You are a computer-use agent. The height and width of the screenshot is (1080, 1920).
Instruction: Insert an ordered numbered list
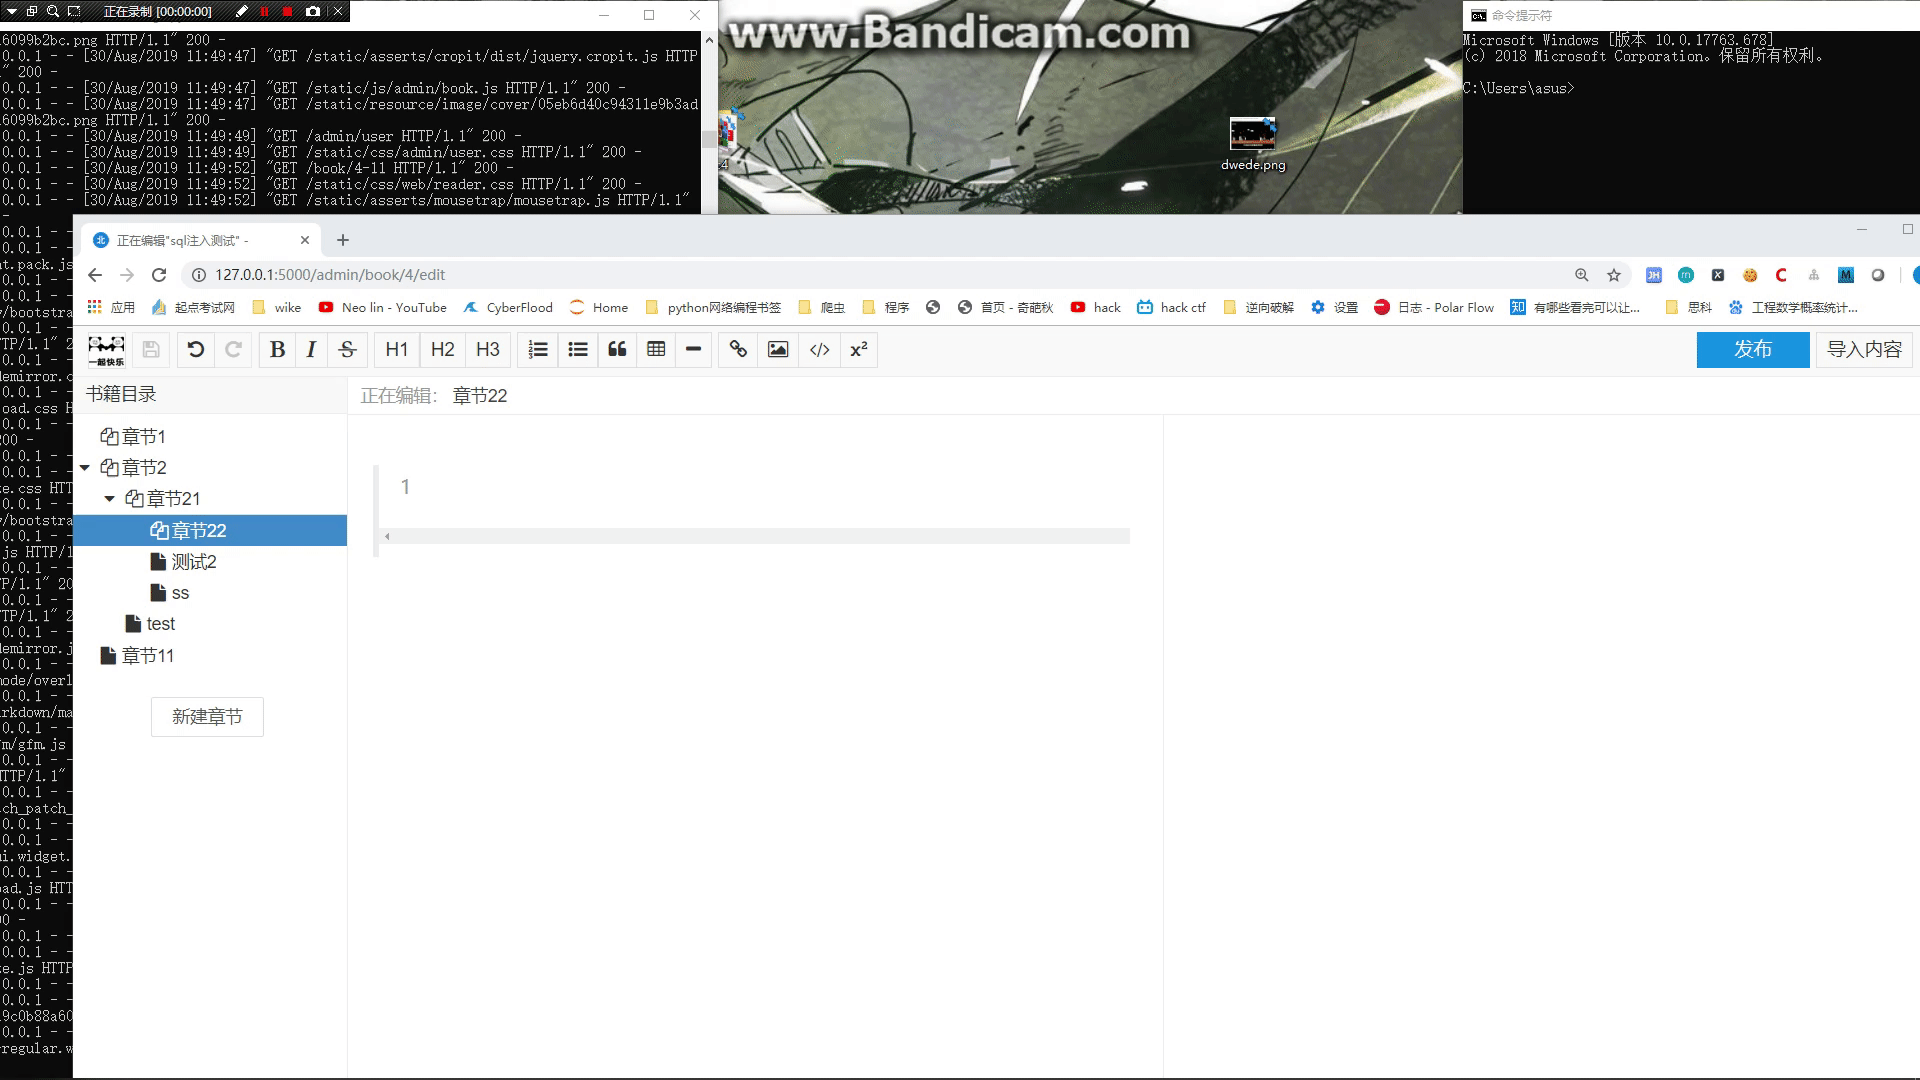[538, 349]
